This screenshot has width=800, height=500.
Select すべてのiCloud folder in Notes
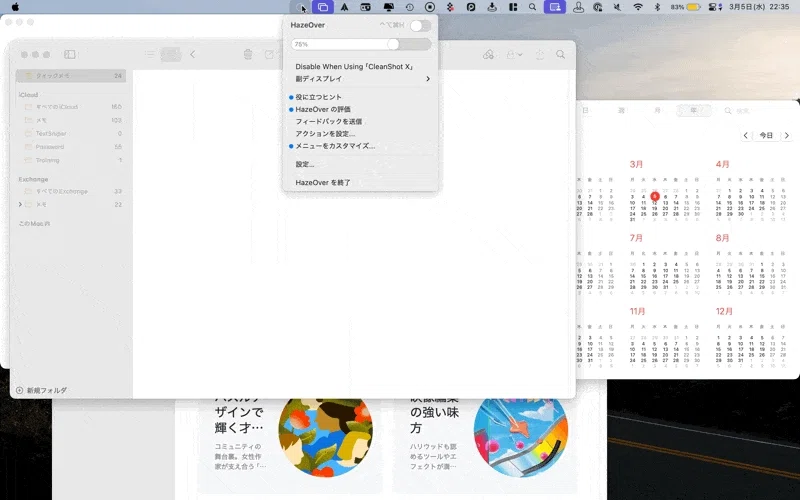pos(71,107)
